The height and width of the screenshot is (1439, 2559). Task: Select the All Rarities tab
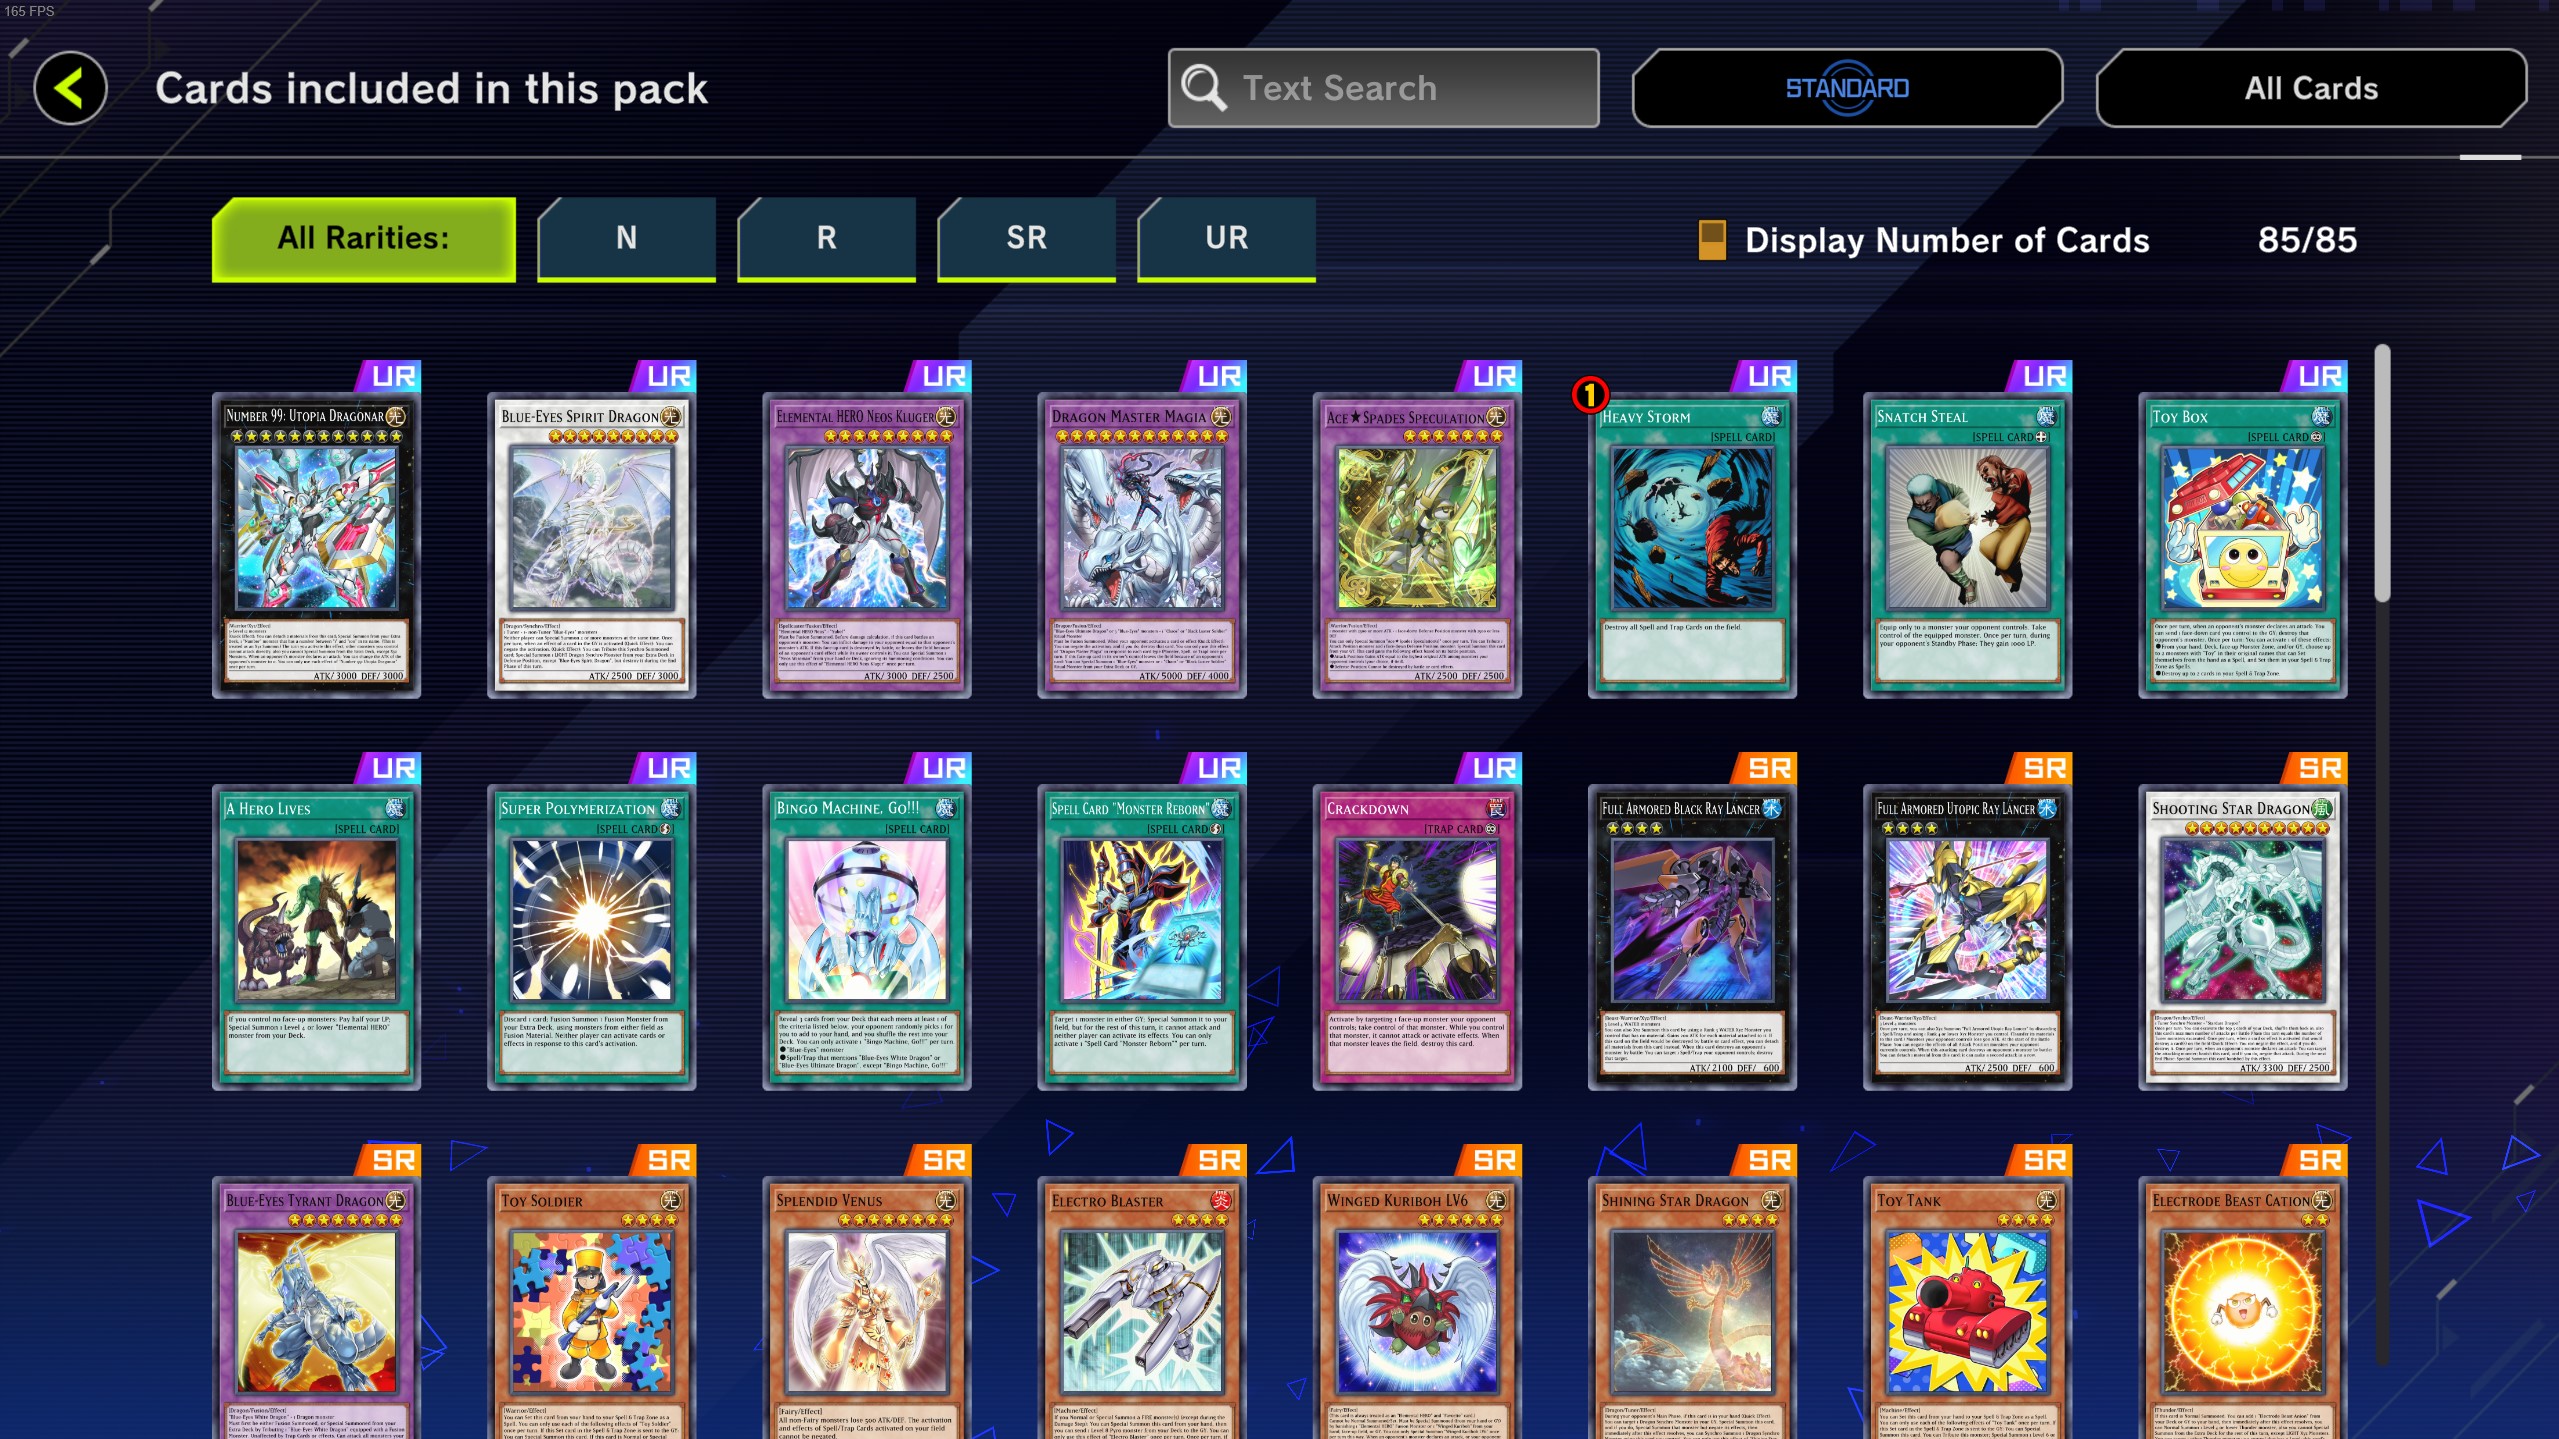pos(364,239)
